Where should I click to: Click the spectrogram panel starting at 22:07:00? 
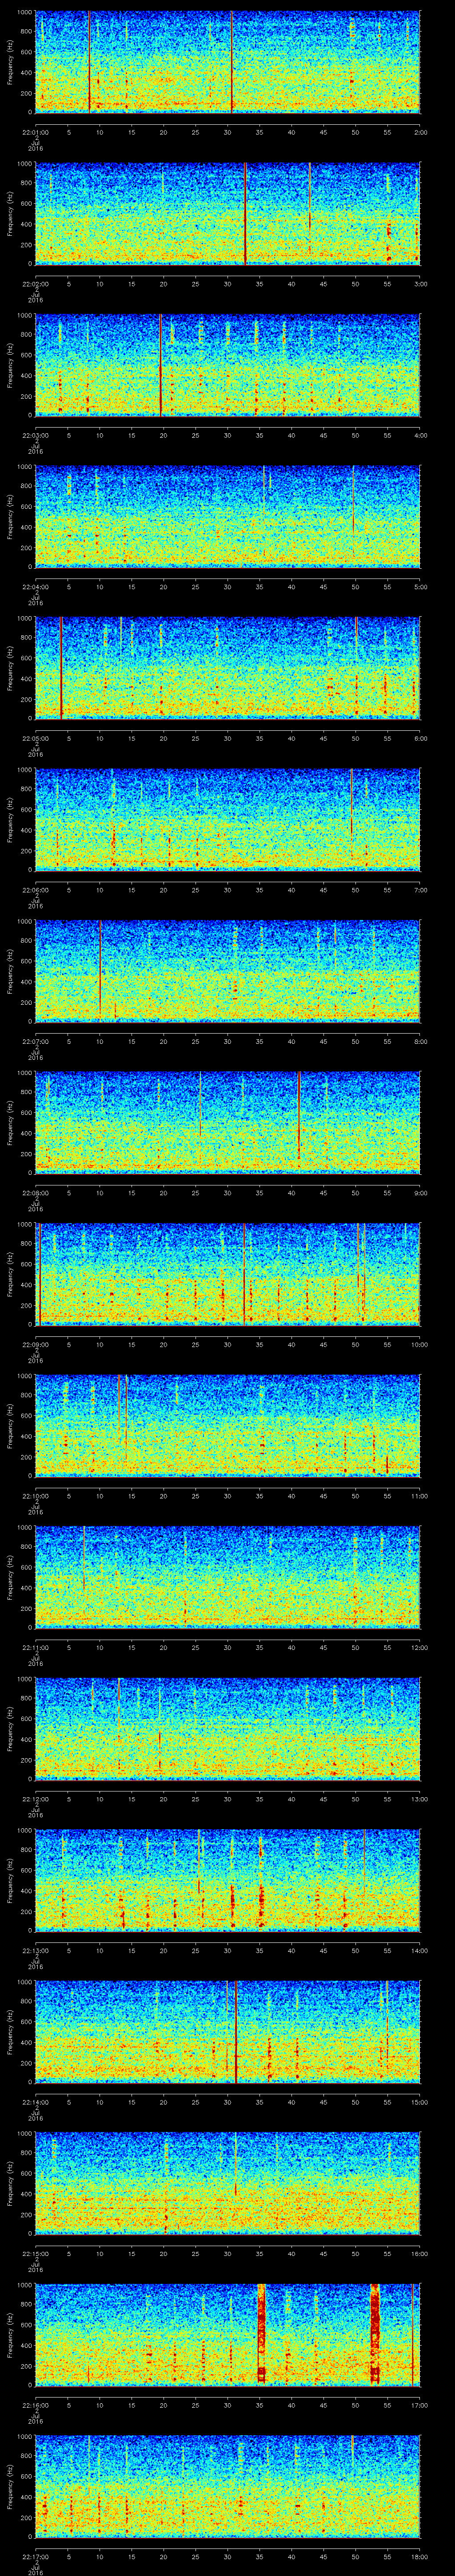(x=228, y=971)
